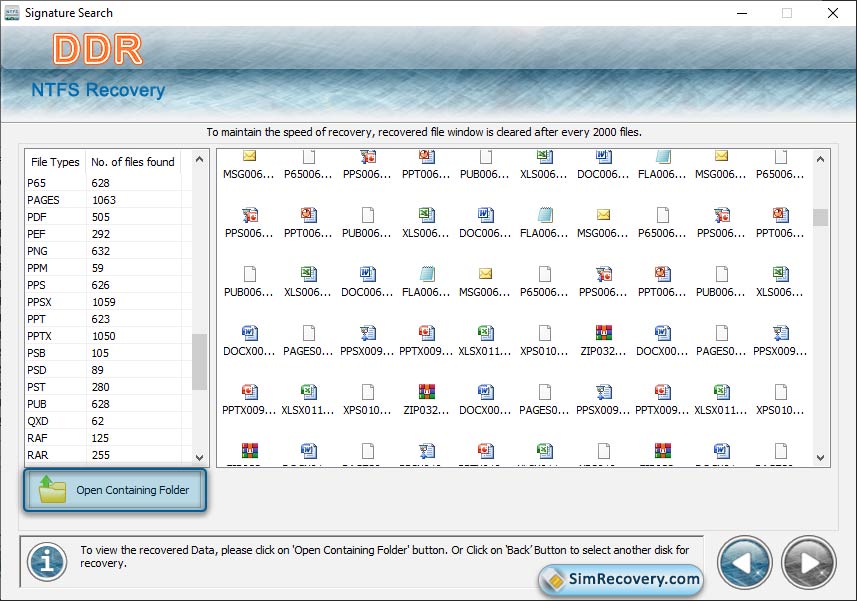Choose the PNG file type row

pos(109,251)
